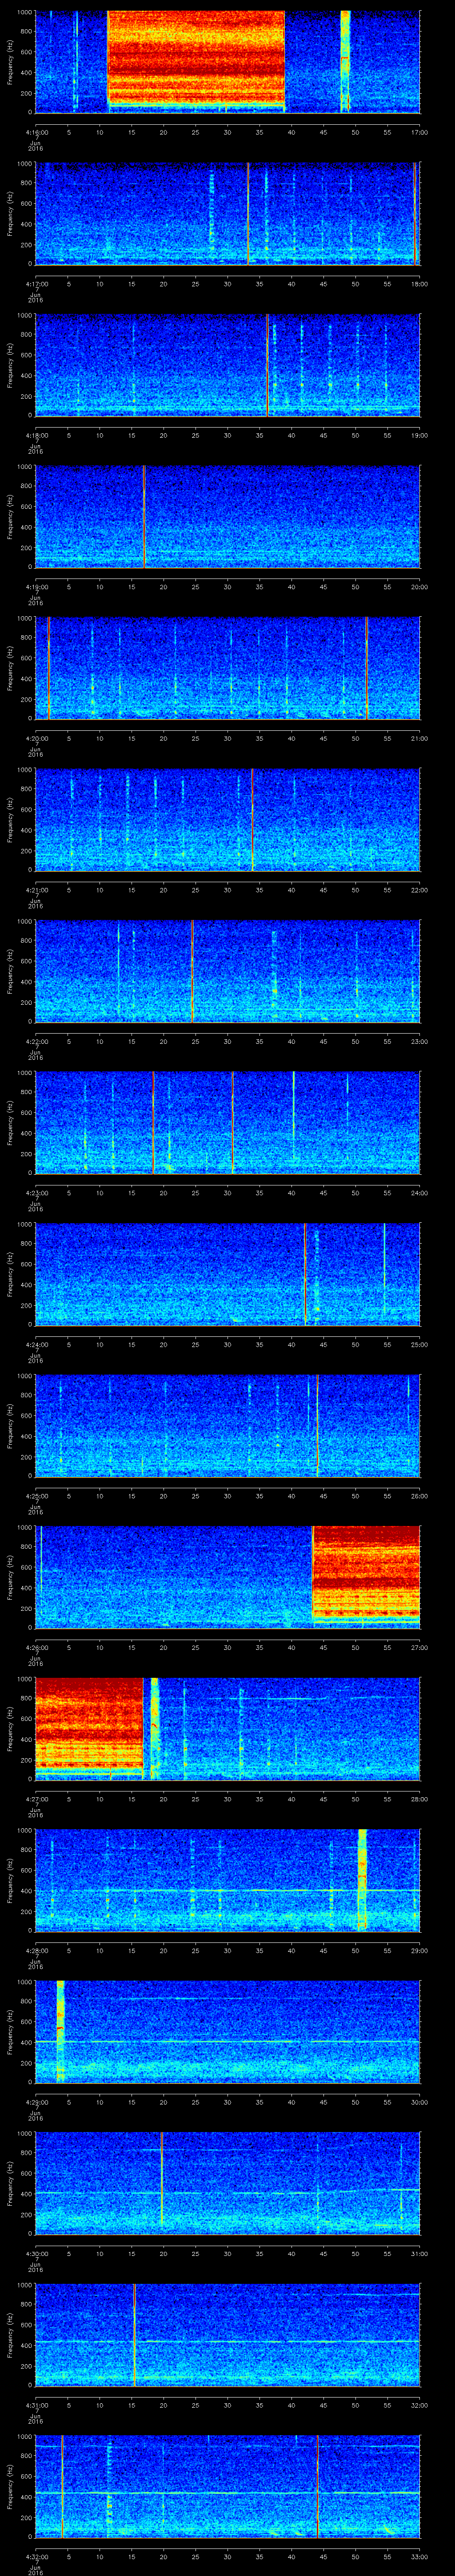Select the large red noise block in 4:16 panel
This screenshot has width=455, height=2576.
(196, 58)
